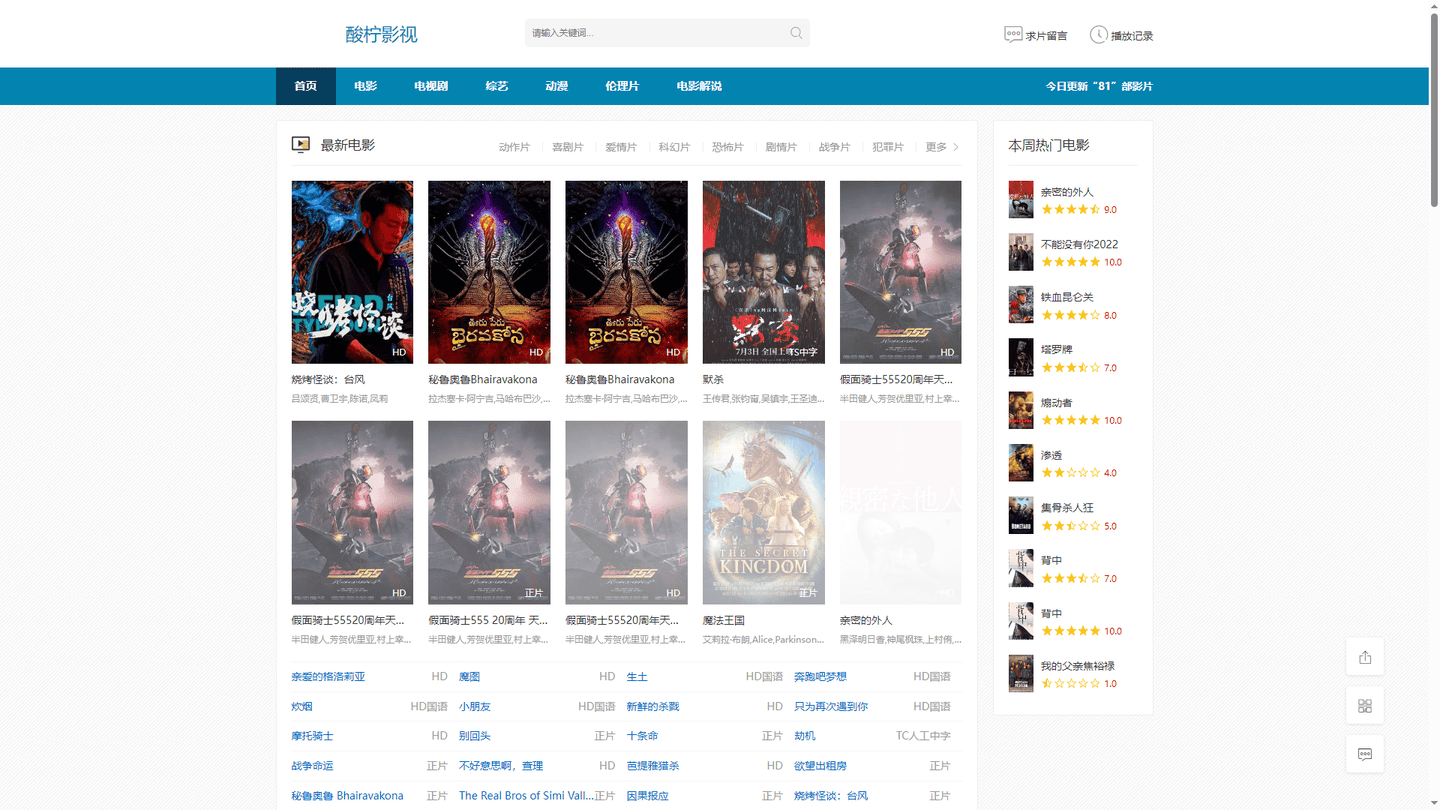Open the 电影 navigation tab
Screen dimensions: 1440x810
[x=365, y=86]
